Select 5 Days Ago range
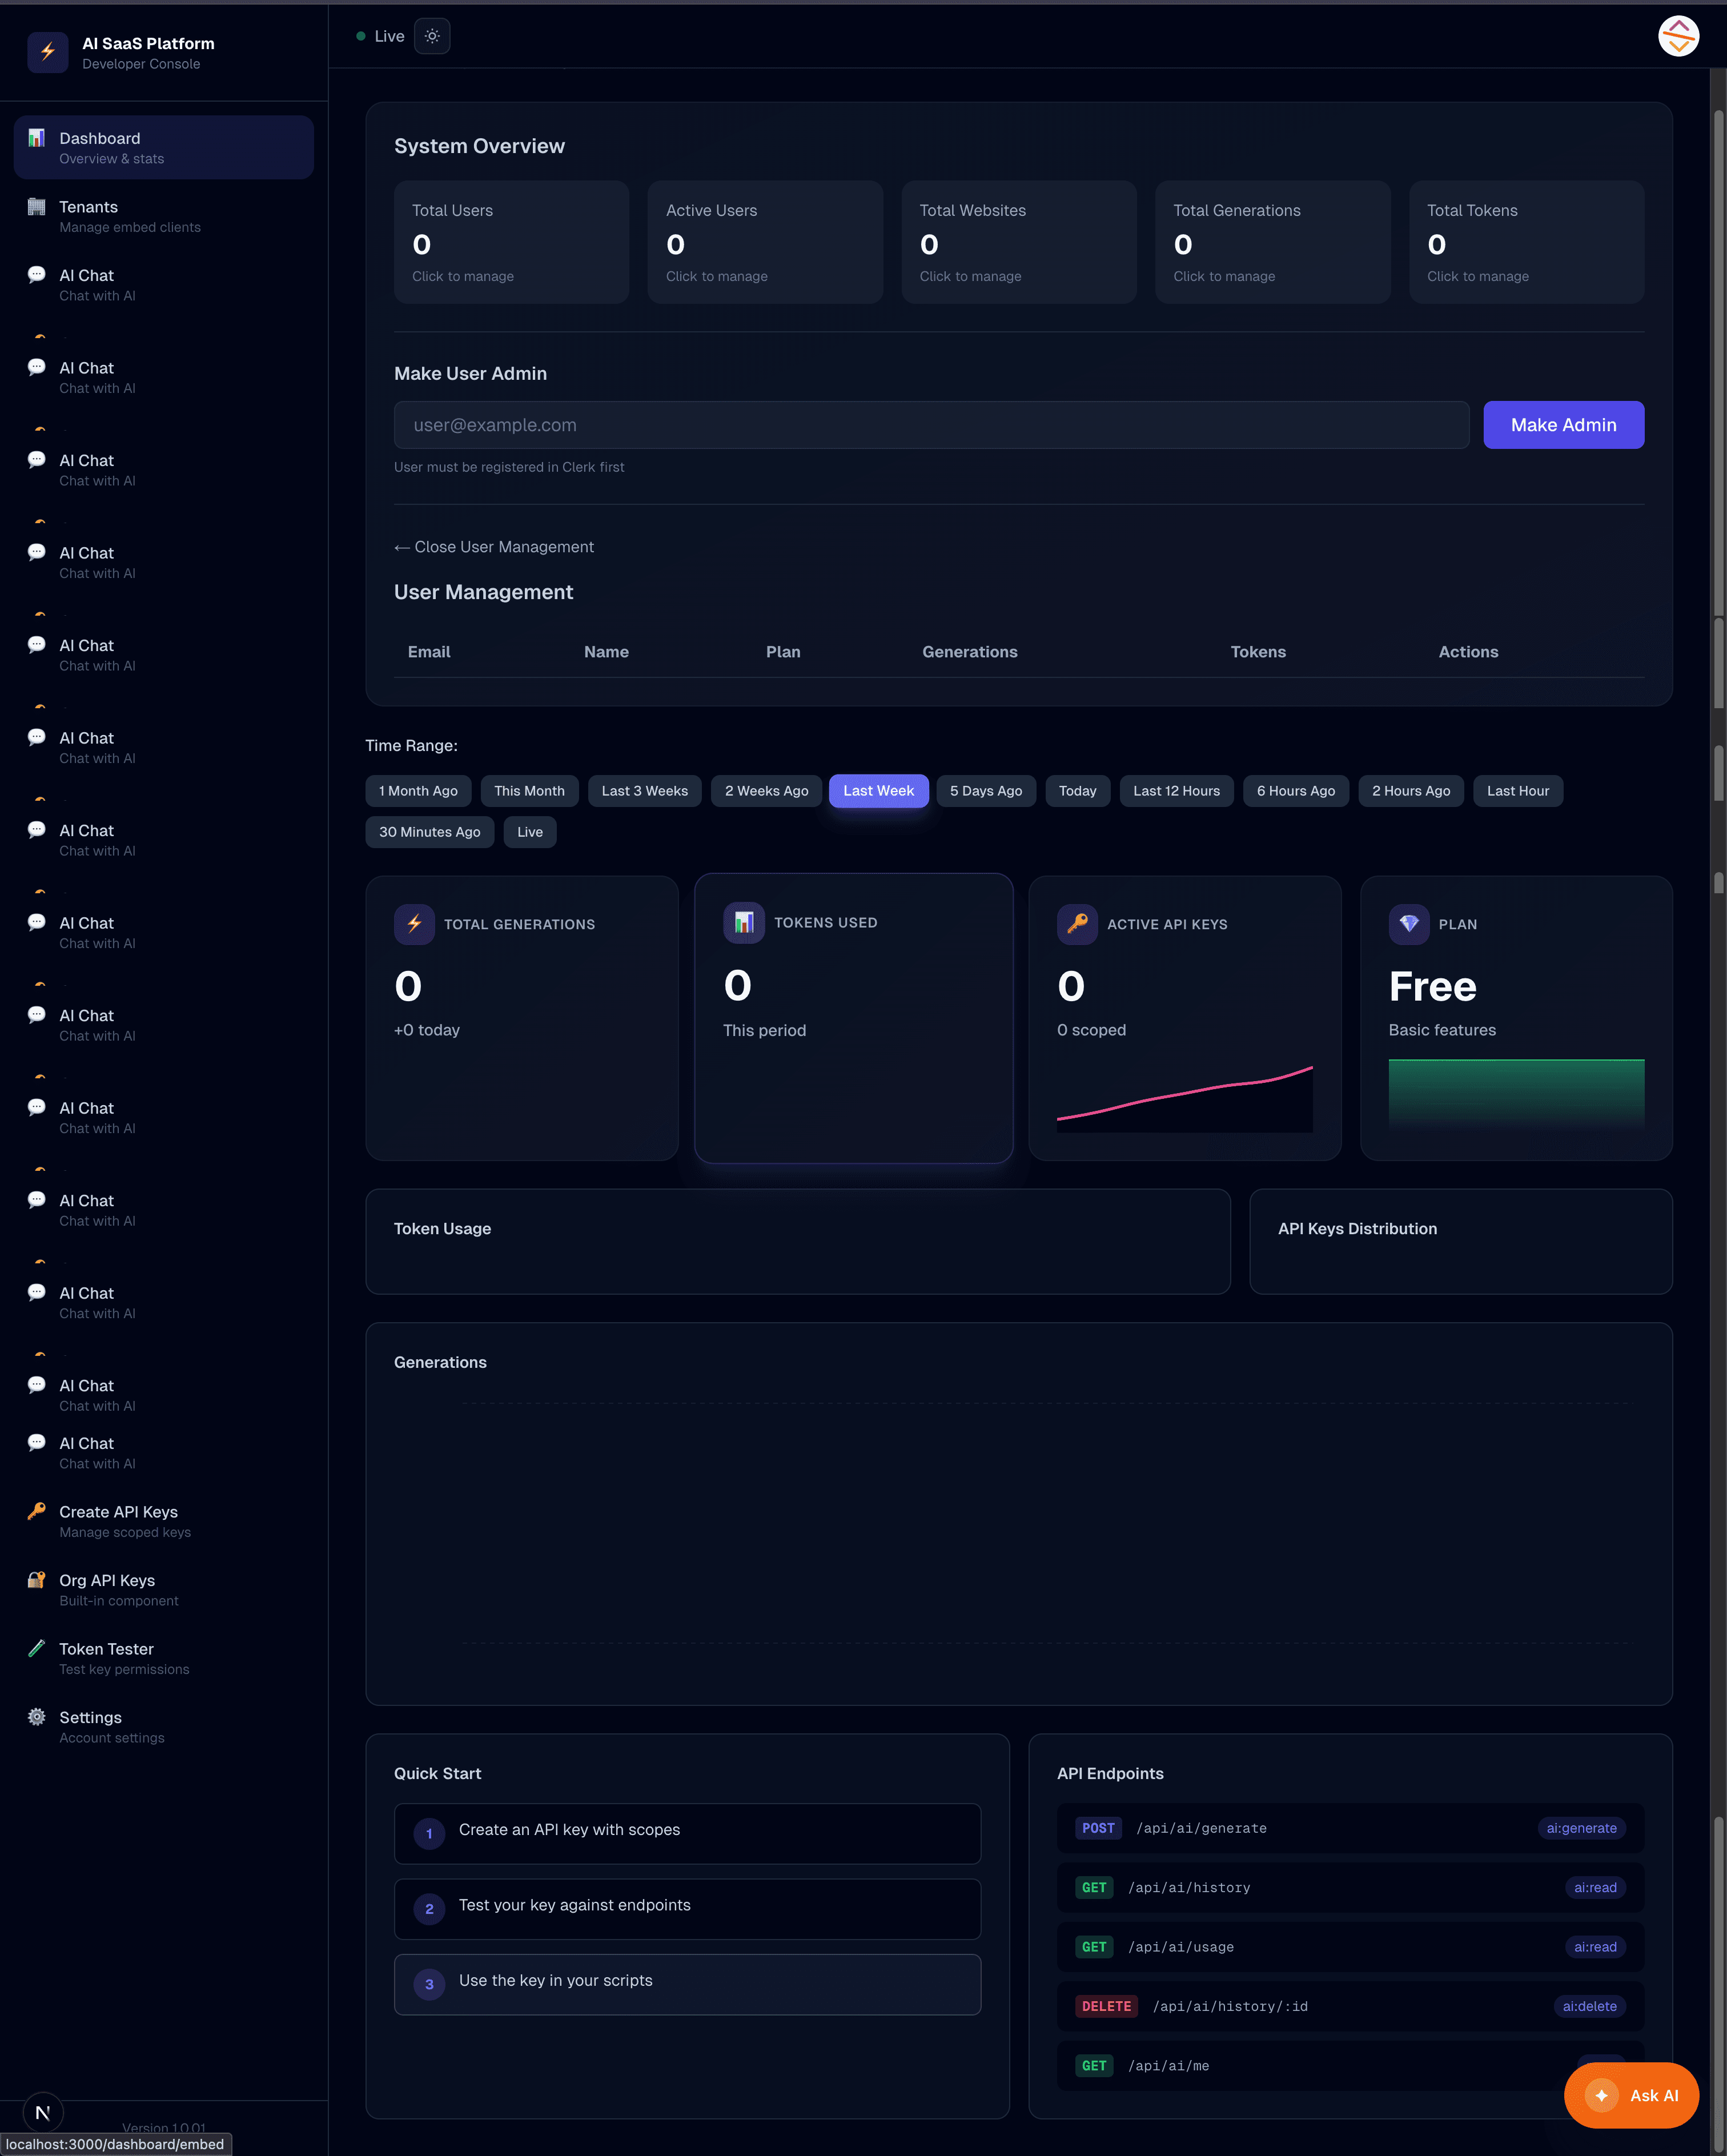 (x=986, y=791)
